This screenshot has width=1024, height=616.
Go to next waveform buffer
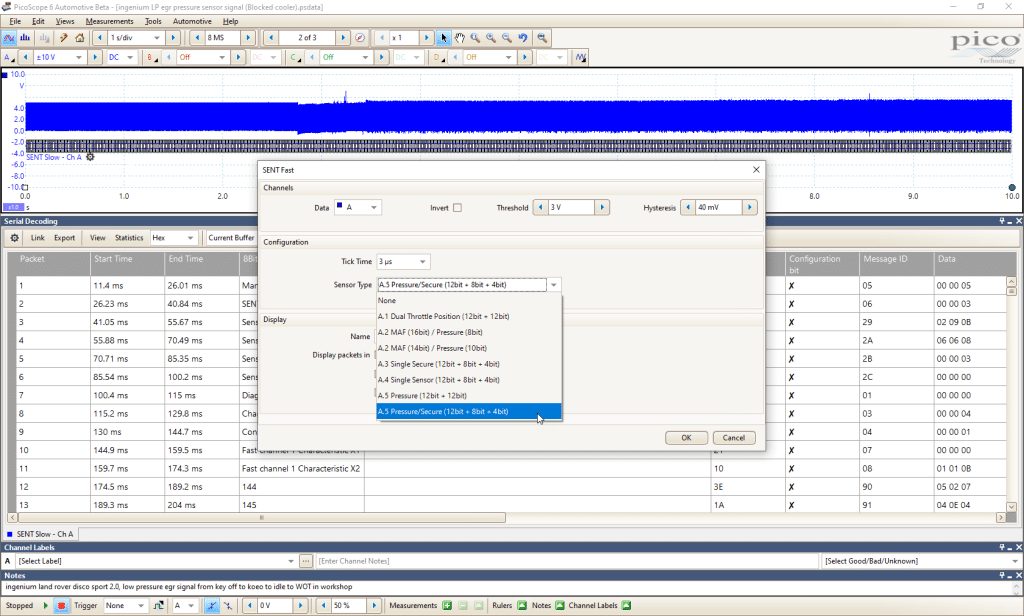(343, 38)
